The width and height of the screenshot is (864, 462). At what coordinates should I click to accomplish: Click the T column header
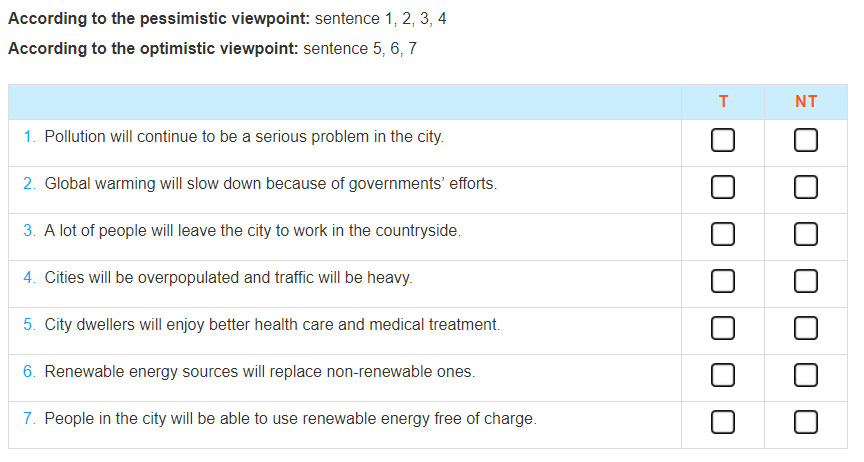pyautogui.click(x=723, y=101)
